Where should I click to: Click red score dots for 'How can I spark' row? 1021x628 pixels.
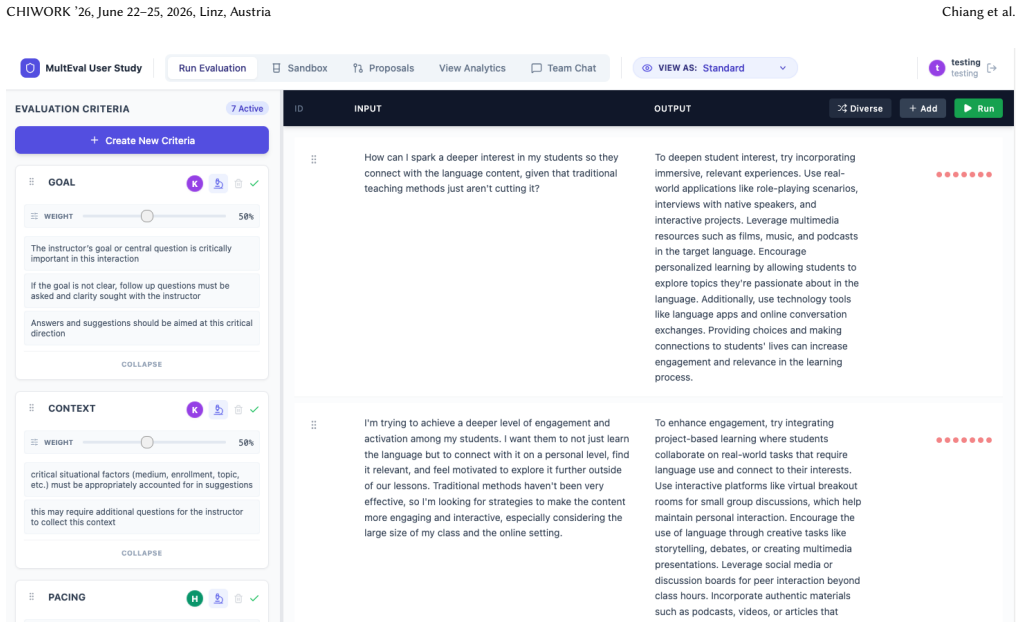(x=964, y=175)
